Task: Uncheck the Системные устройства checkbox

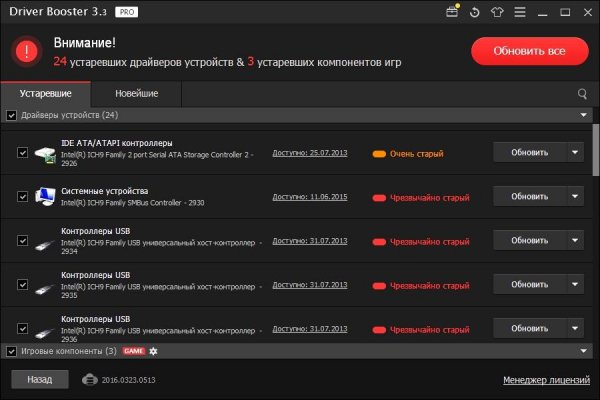Action: click(x=23, y=197)
